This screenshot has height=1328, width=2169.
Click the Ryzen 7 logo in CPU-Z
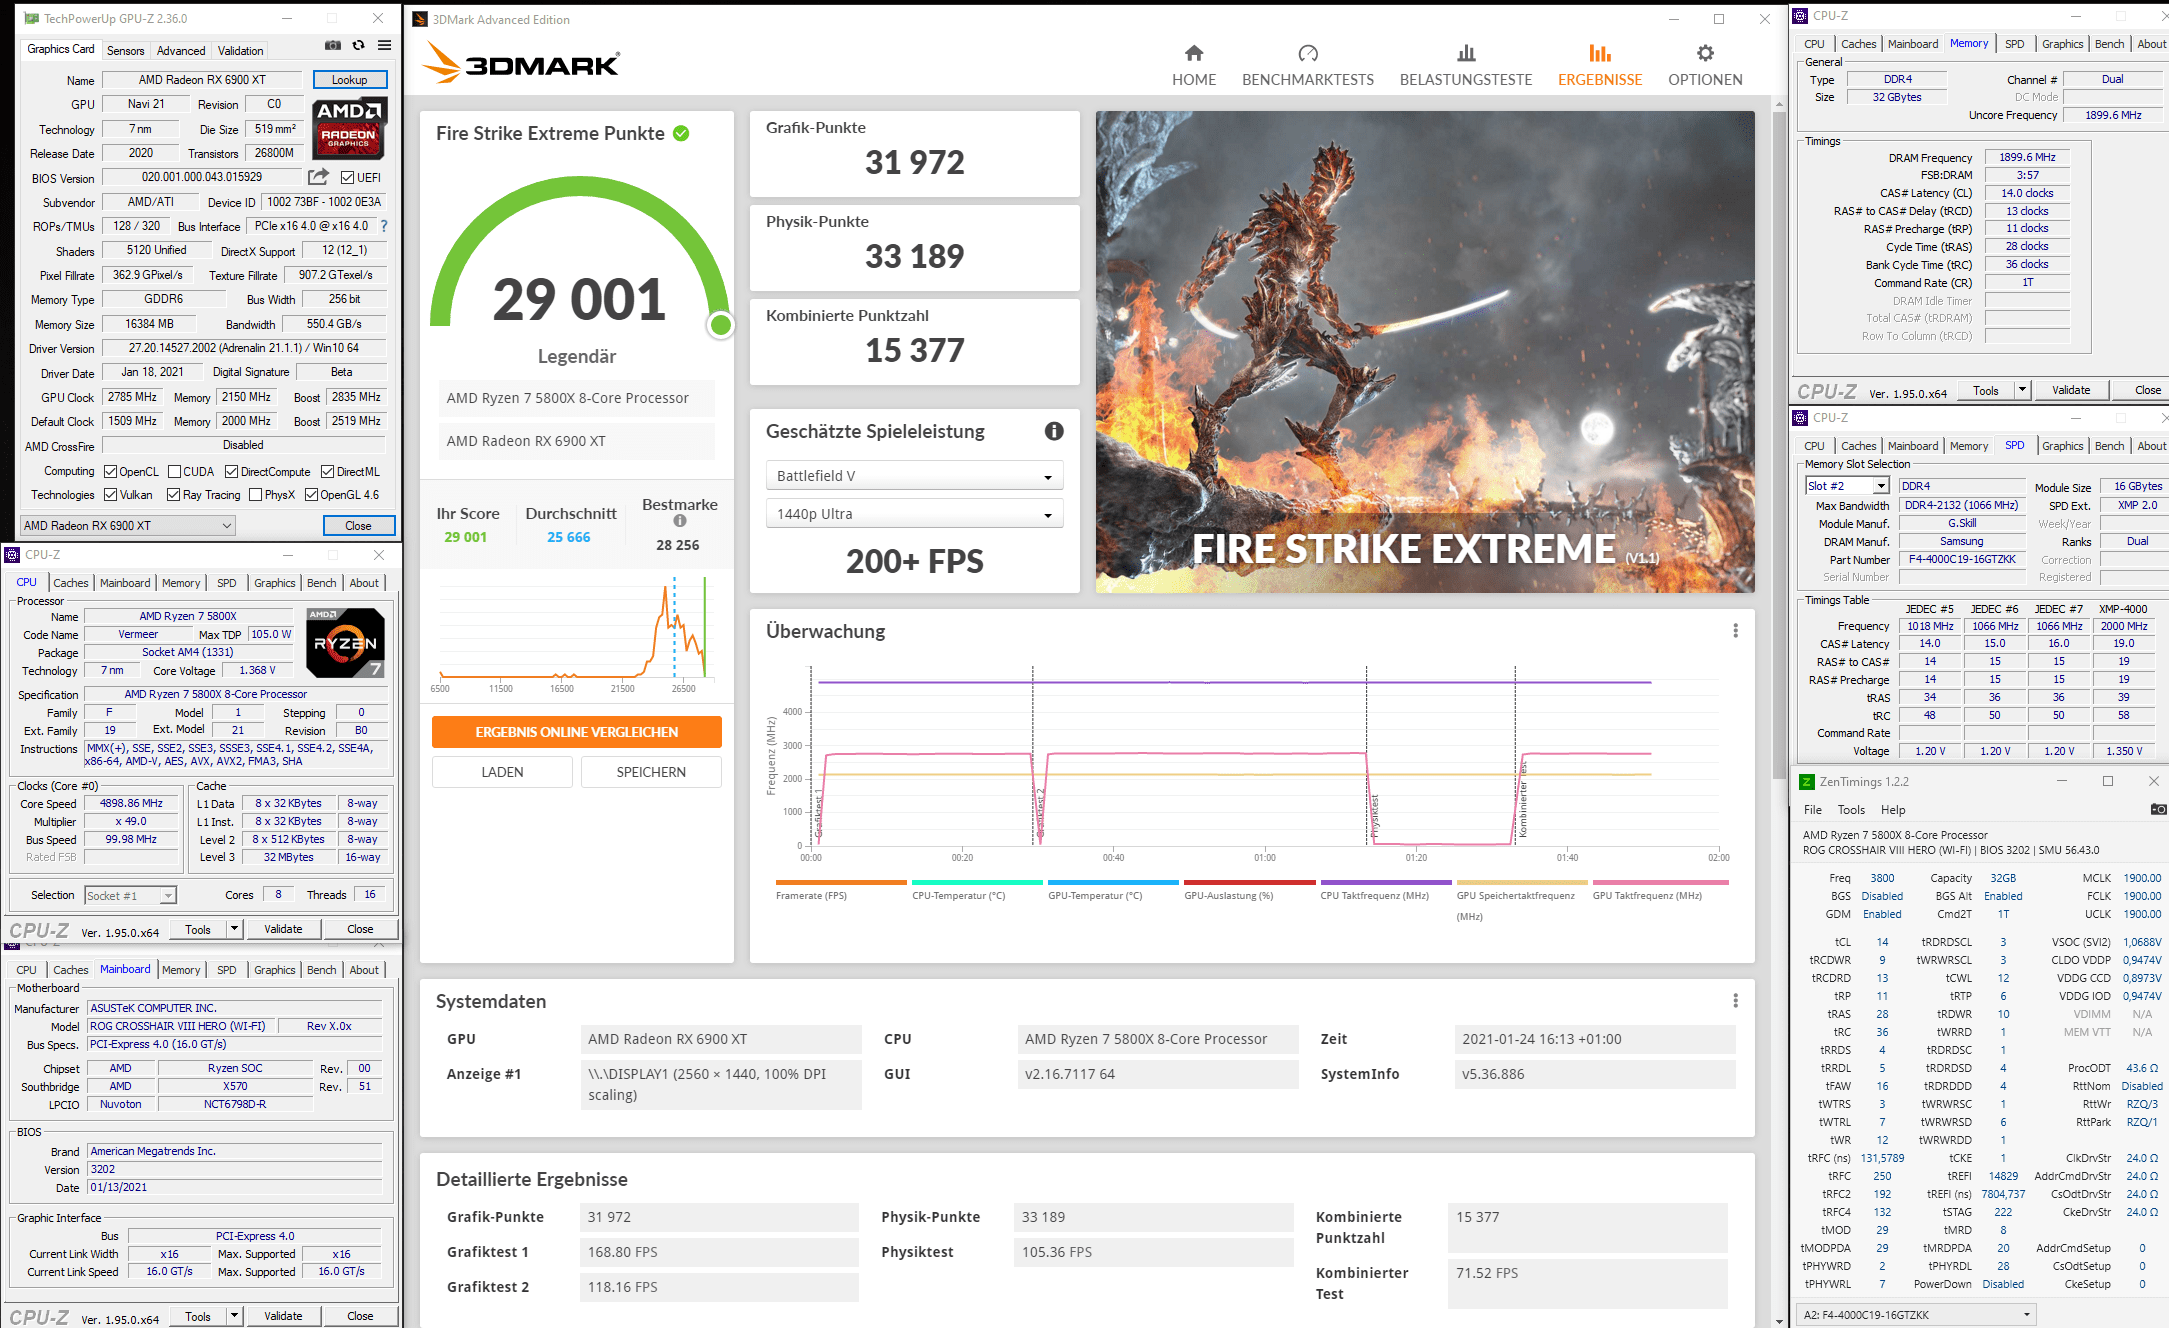[345, 643]
